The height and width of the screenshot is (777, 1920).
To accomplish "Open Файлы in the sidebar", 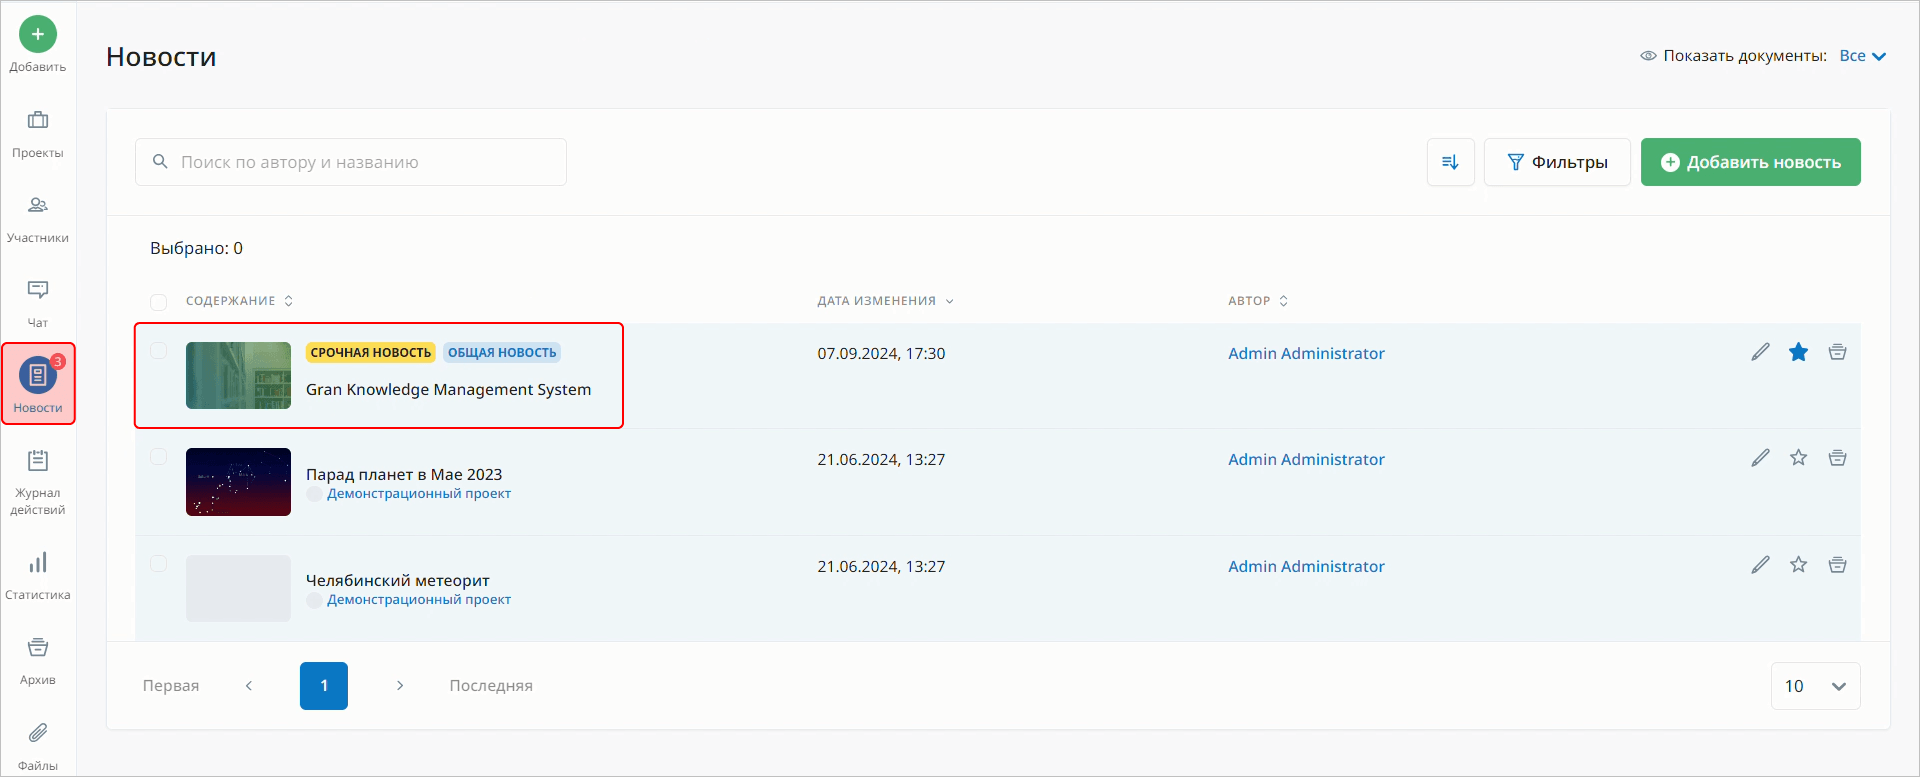I will coord(38,746).
